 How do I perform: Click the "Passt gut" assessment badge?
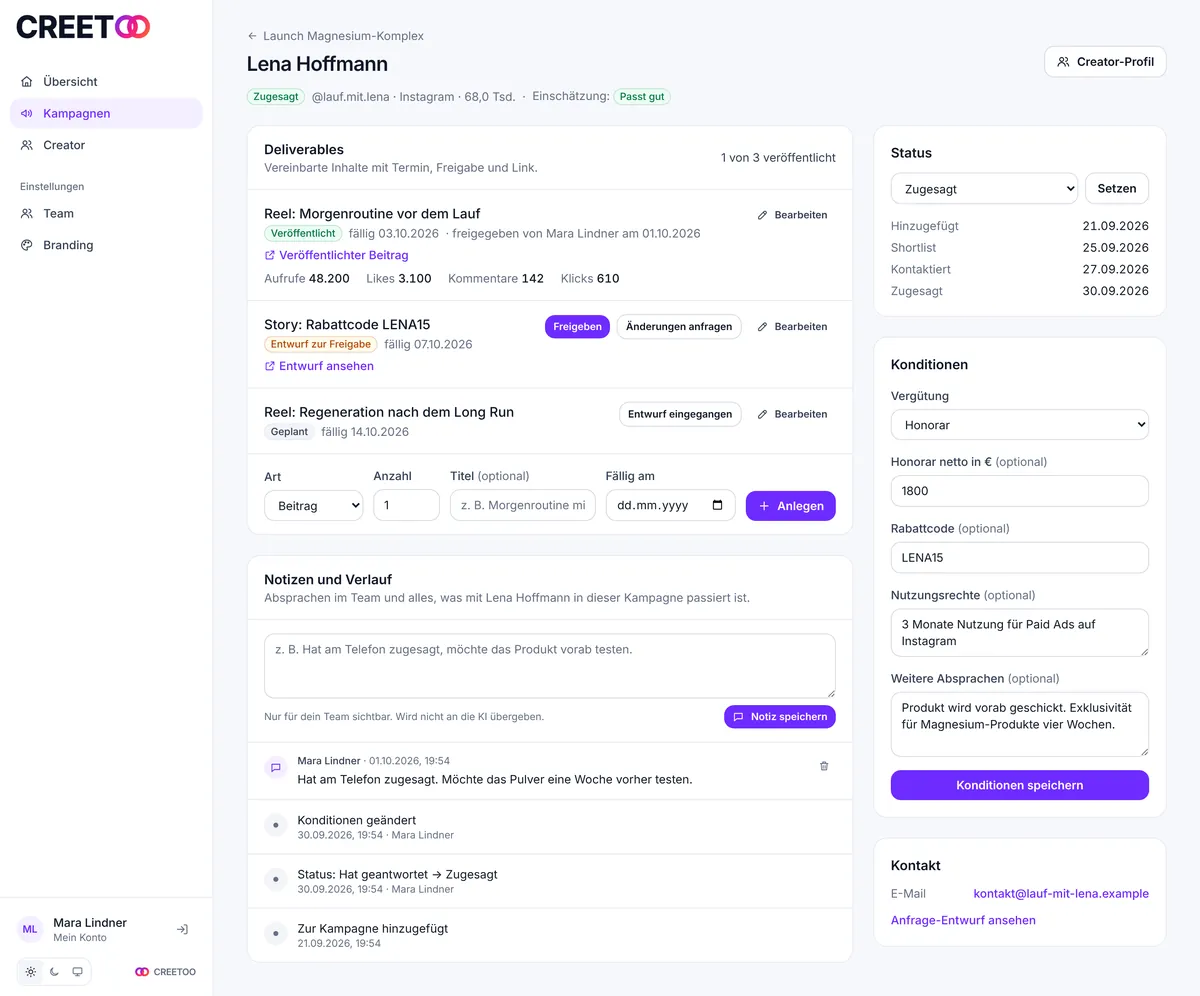pyautogui.click(x=642, y=97)
